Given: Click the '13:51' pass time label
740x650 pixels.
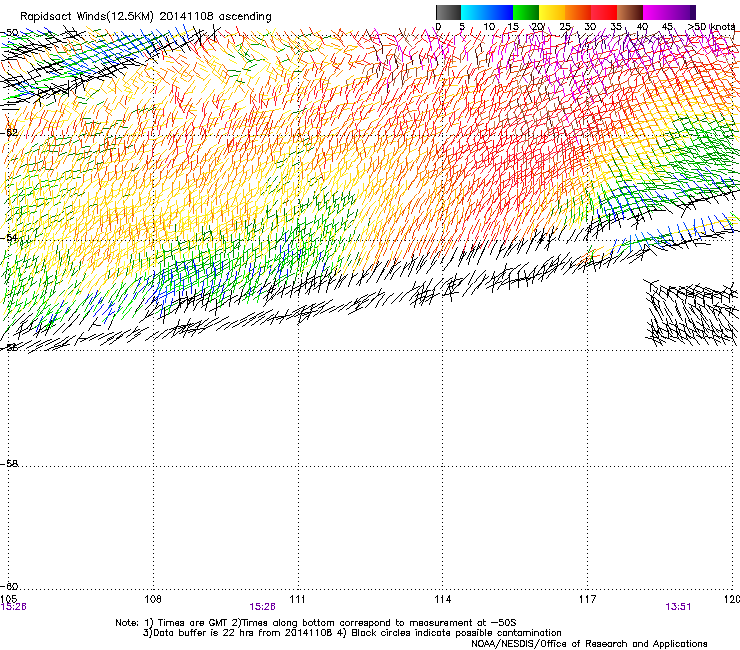Looking at the screenshot, I should pyautogui.click(x=678, y=607).
